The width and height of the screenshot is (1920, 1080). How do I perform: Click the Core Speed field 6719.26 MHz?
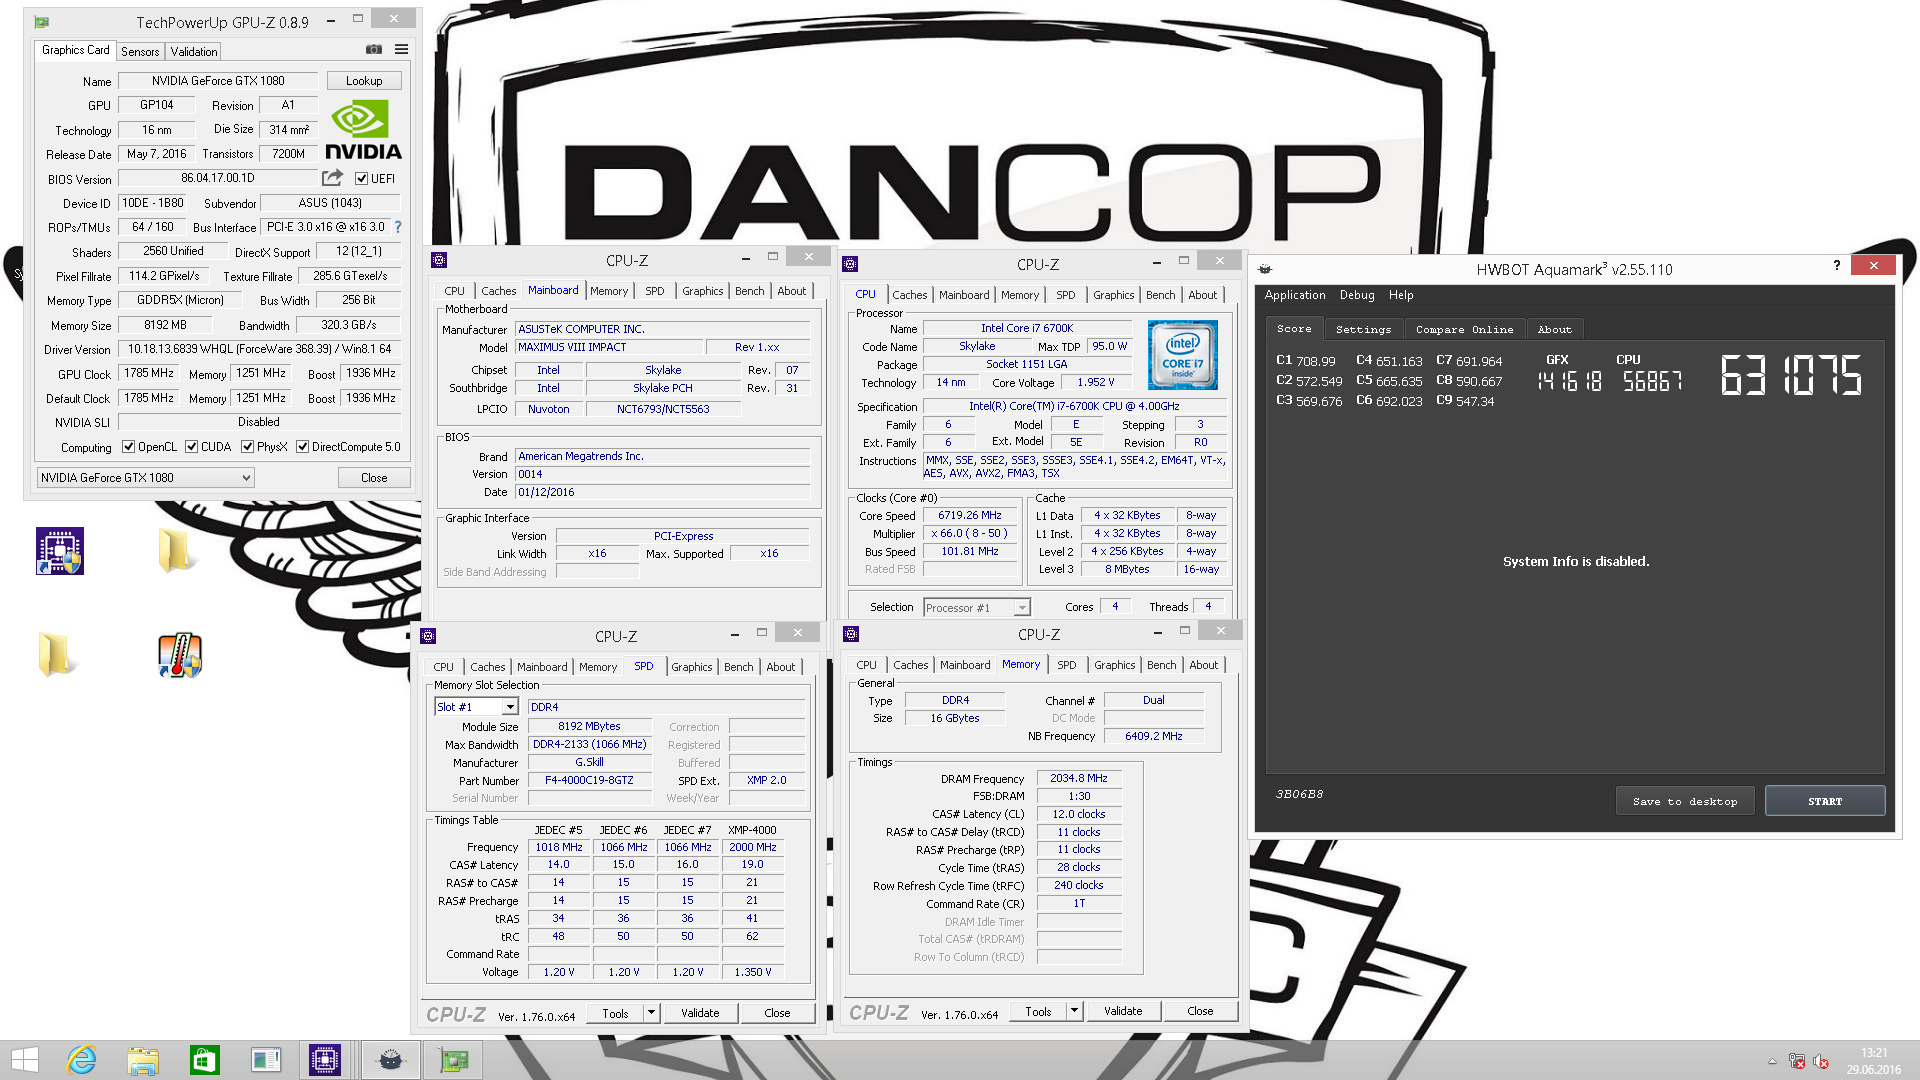click(969, 516)
